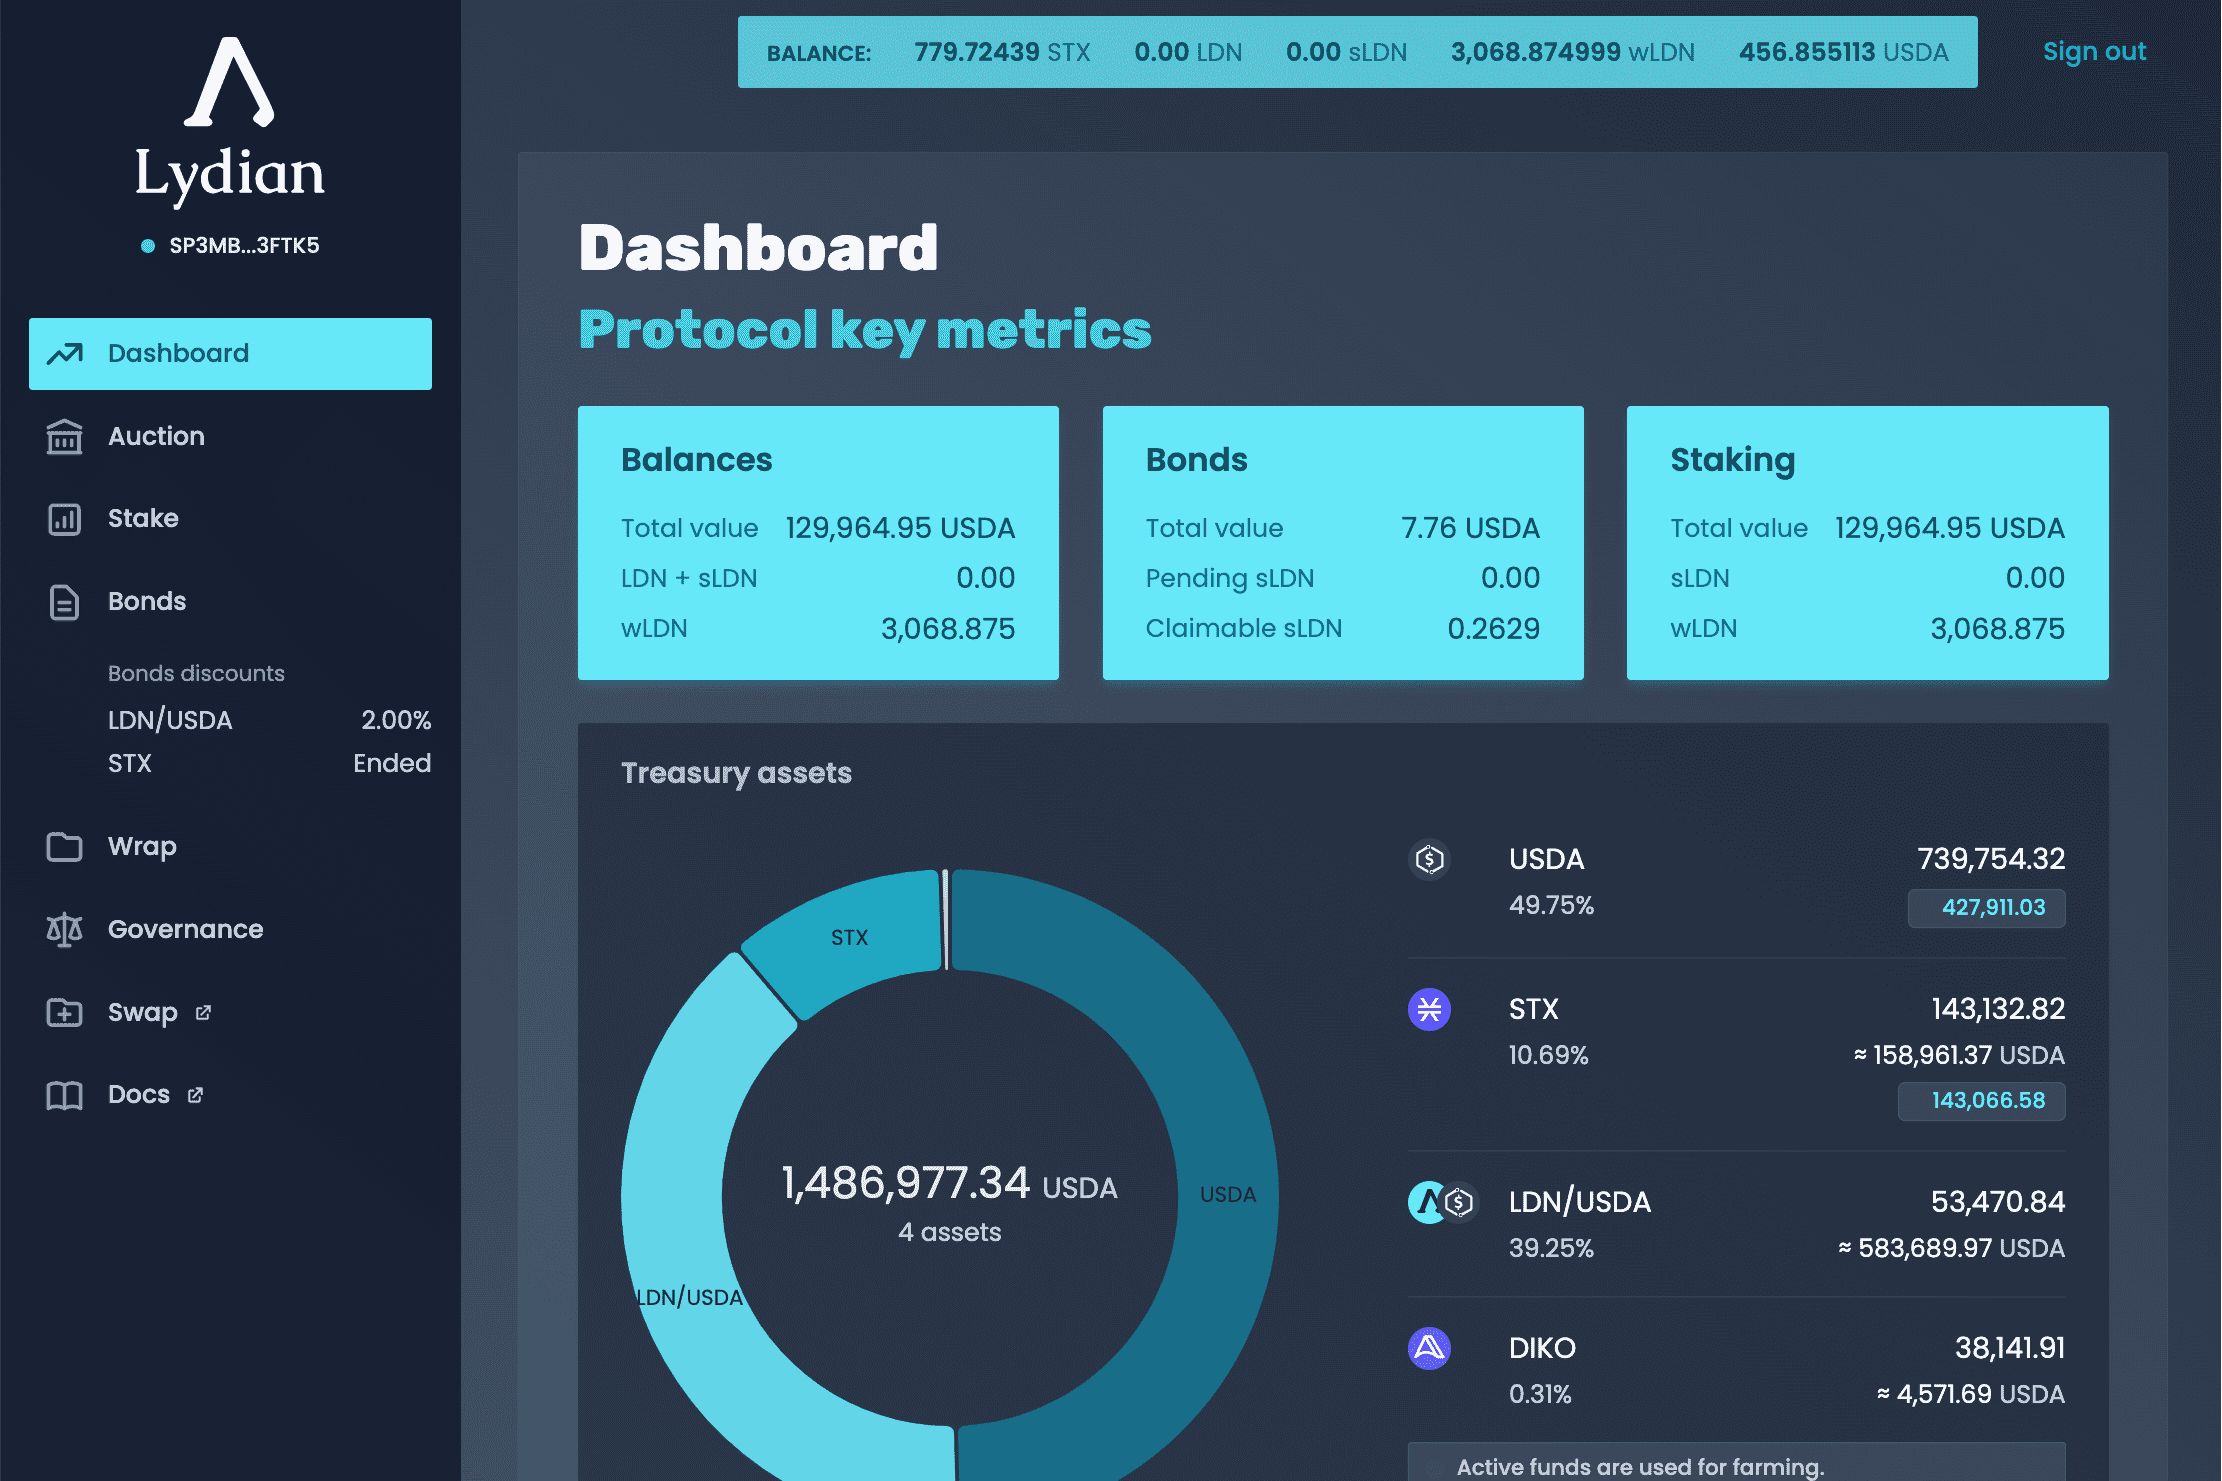Select the Dashboard chart icon in sidebar

64,353
